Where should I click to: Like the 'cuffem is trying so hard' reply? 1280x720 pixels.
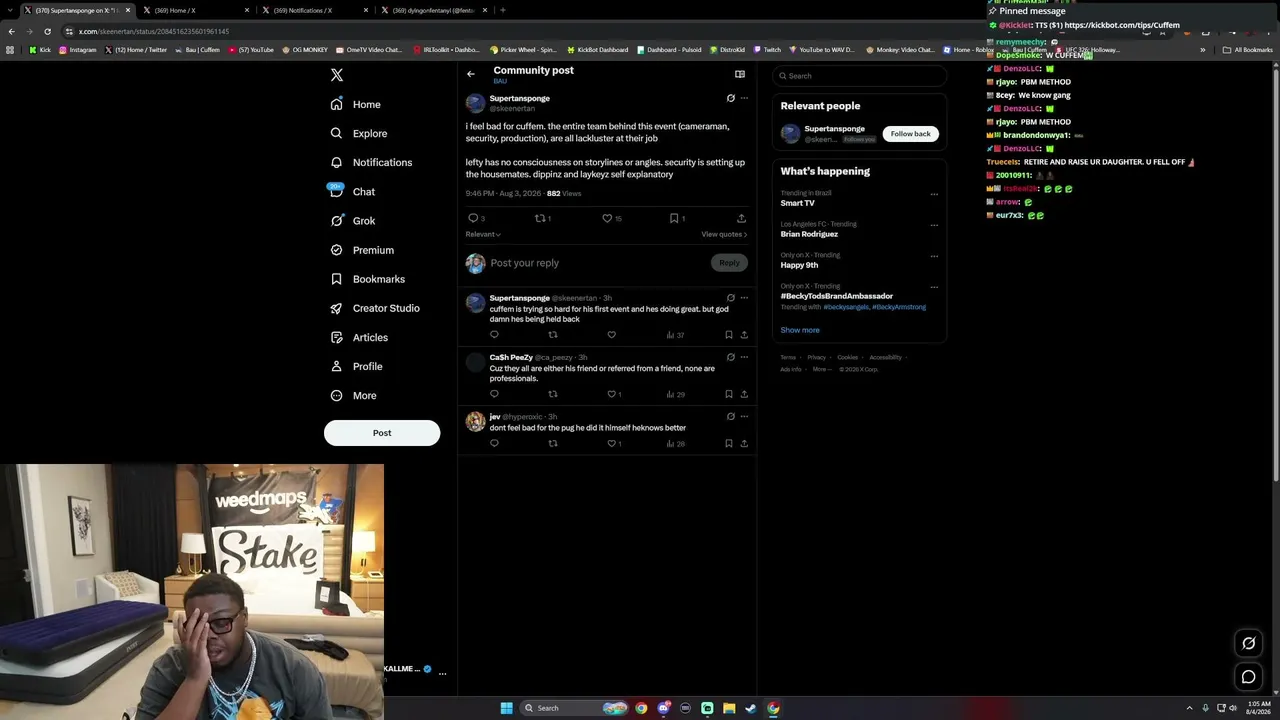pyautogui.click(x=611, y=335)
